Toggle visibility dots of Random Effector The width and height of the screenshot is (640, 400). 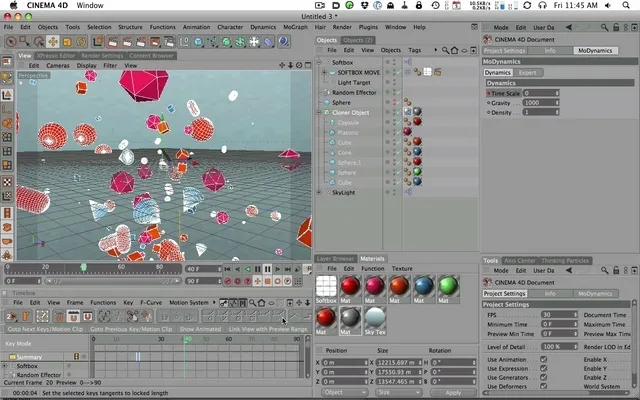[x=394, y=92]
